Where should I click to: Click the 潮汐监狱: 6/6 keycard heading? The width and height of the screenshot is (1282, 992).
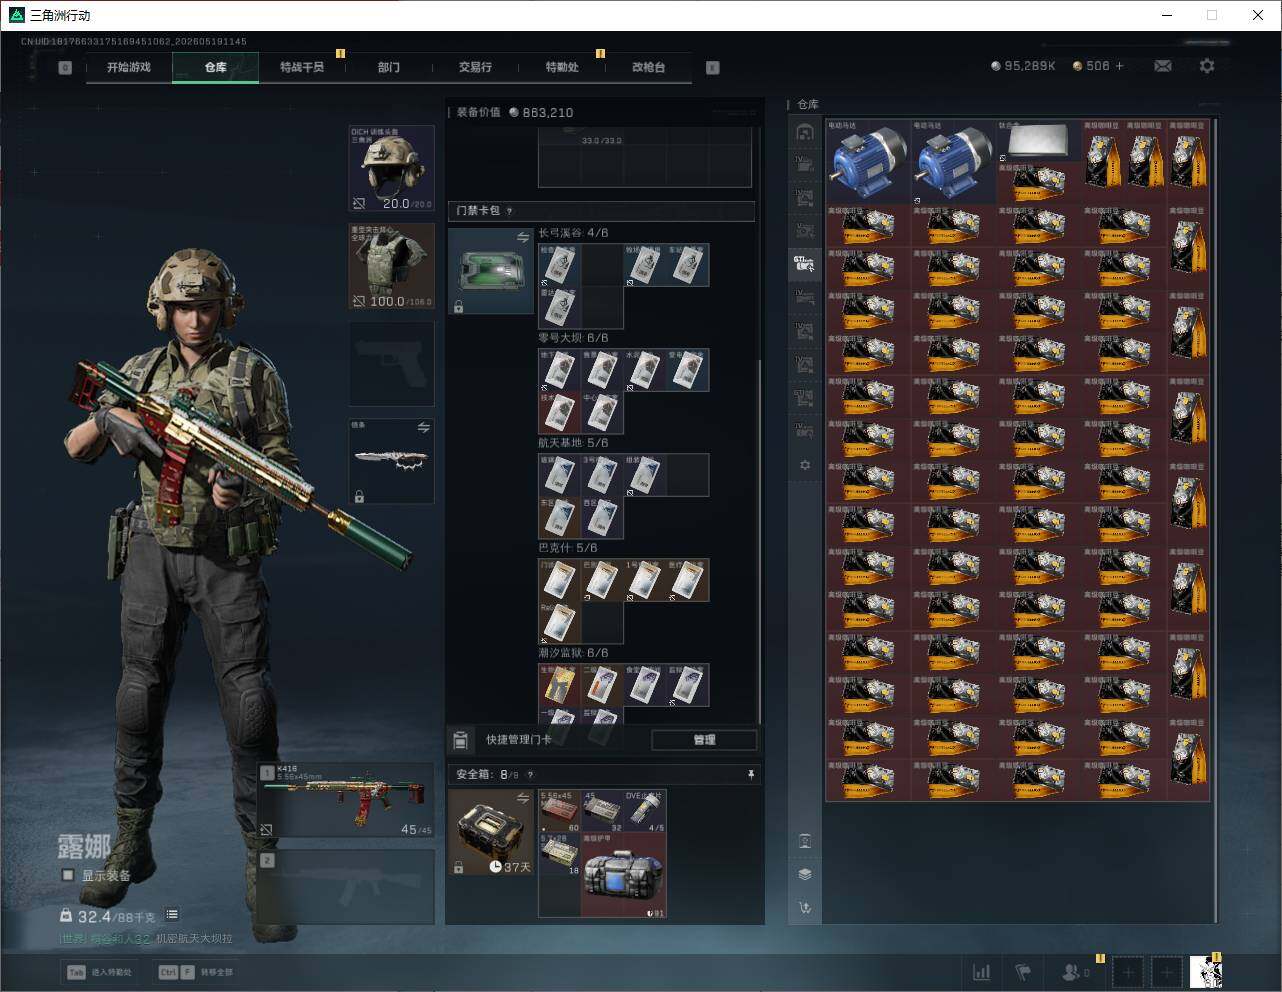coord(573,653)
